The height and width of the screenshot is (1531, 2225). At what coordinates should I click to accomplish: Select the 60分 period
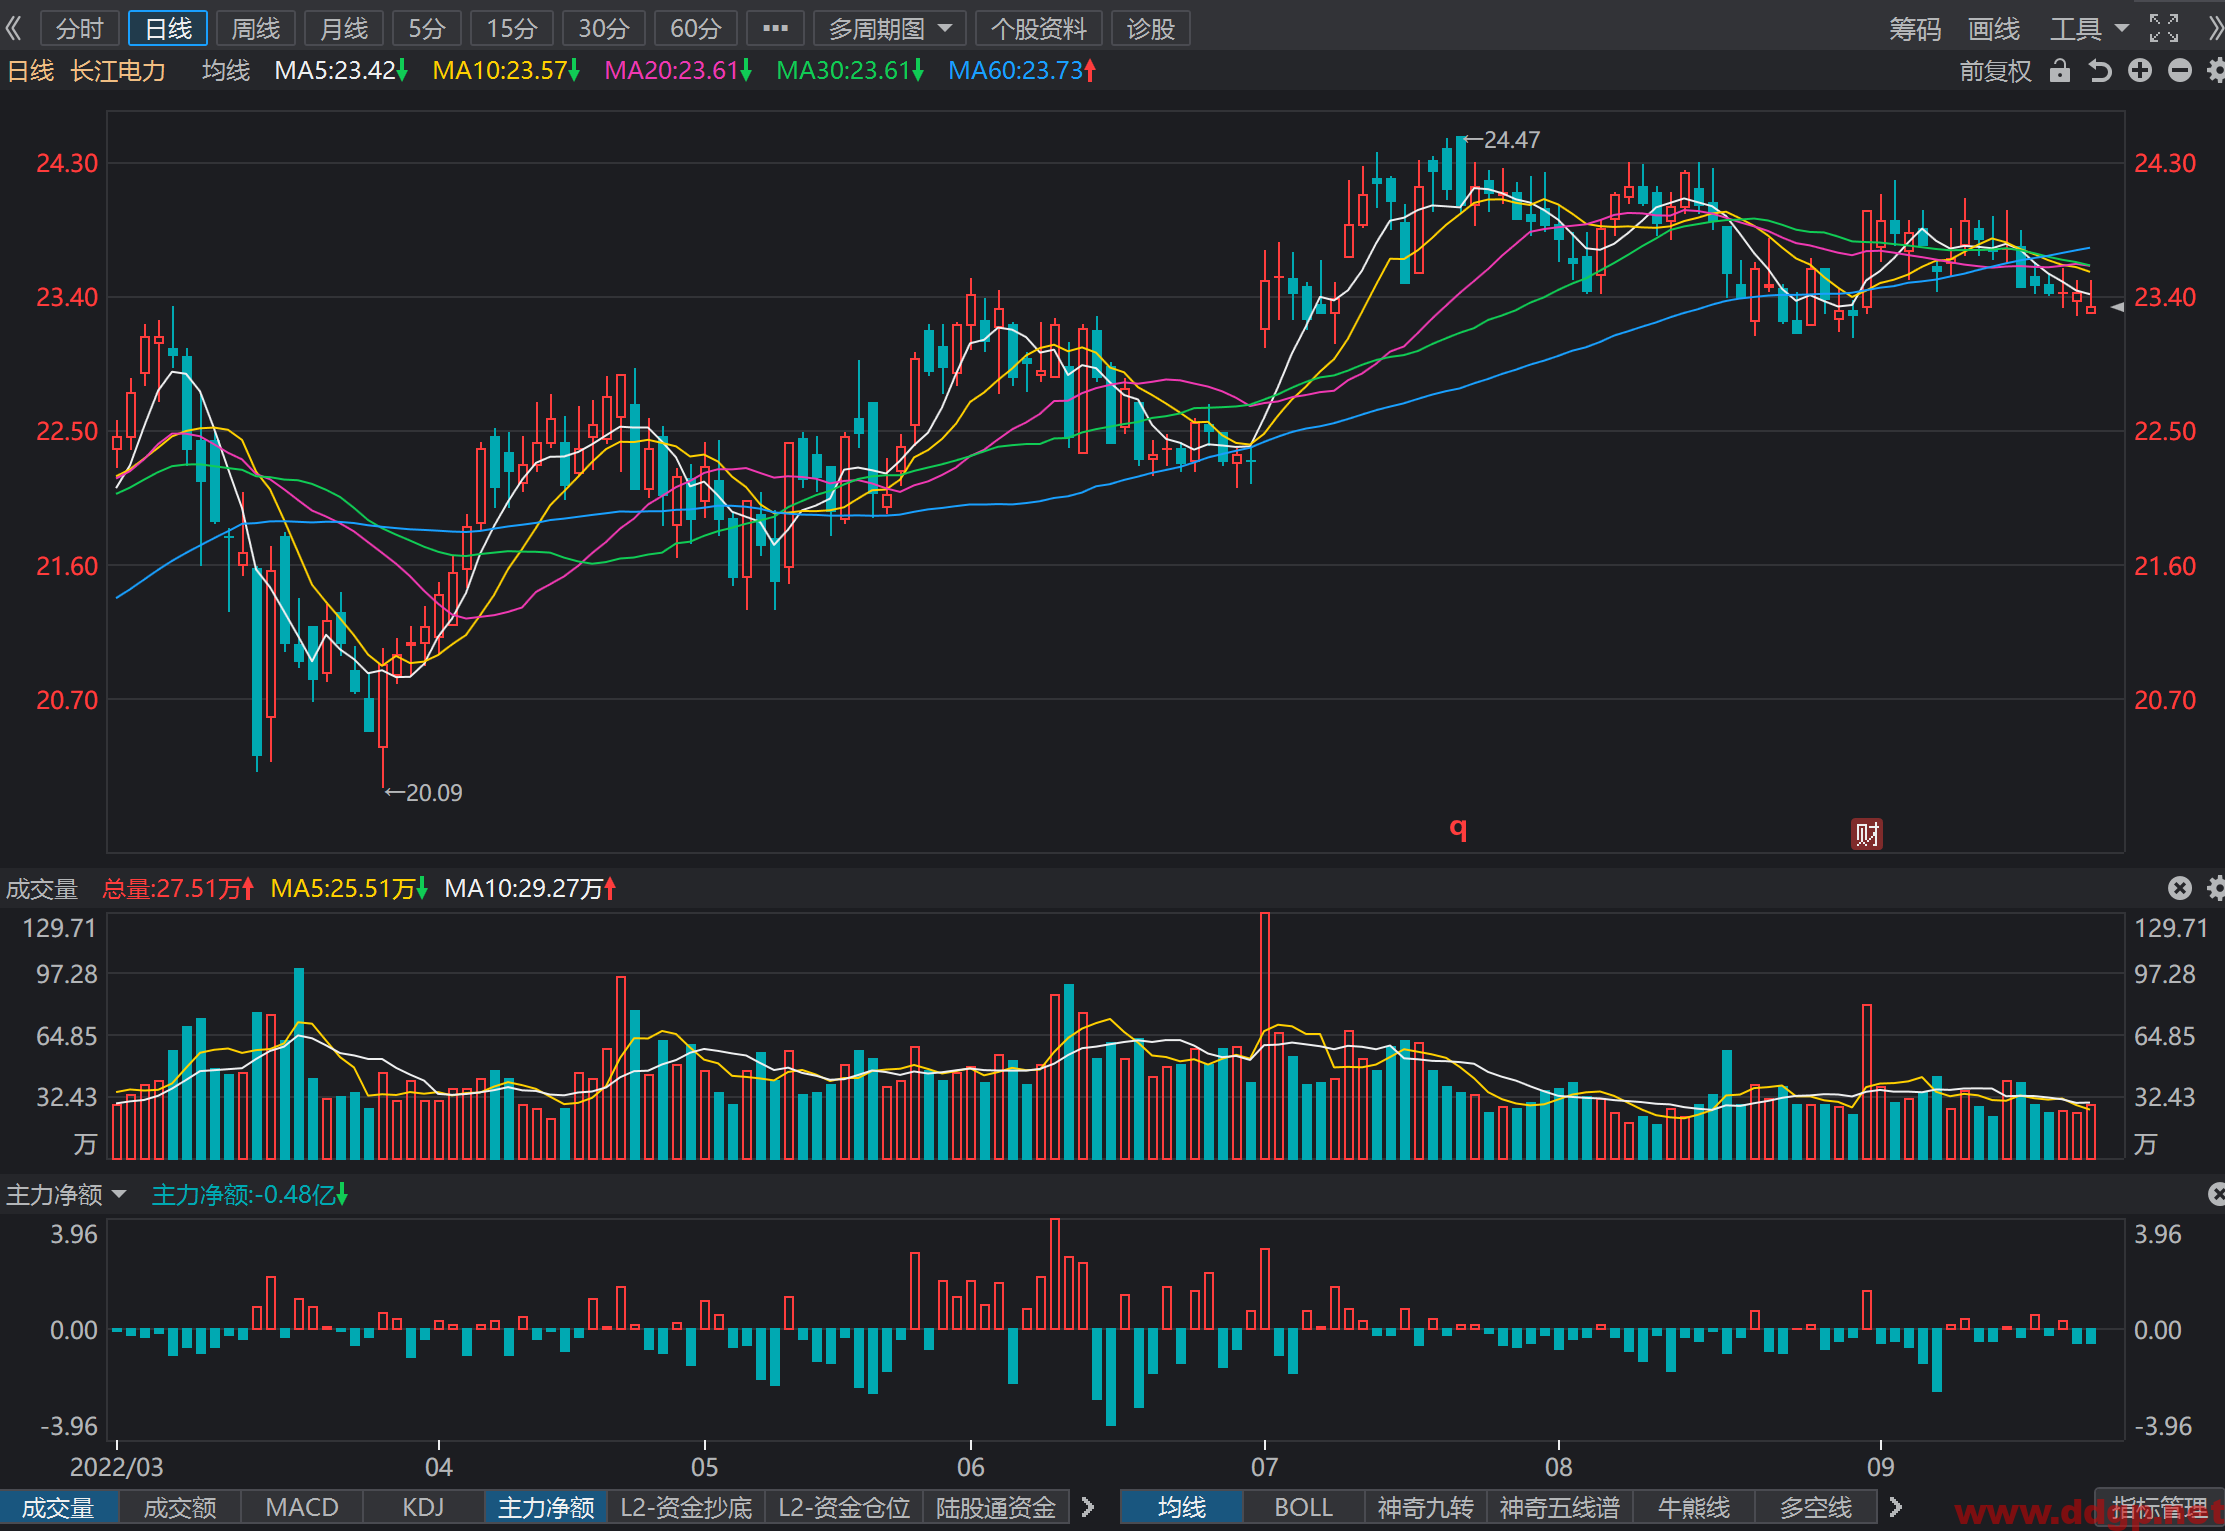tap(696, 28)
